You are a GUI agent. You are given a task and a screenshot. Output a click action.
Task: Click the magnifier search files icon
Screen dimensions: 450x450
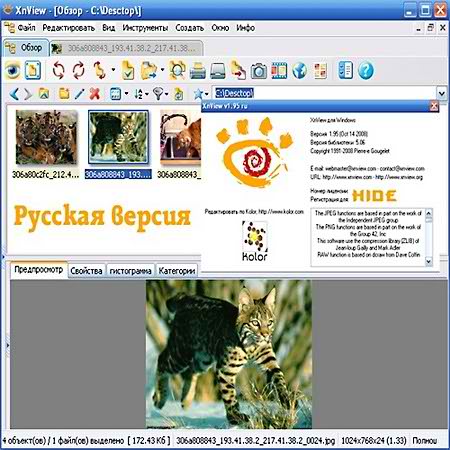click(x=177, y=70)
